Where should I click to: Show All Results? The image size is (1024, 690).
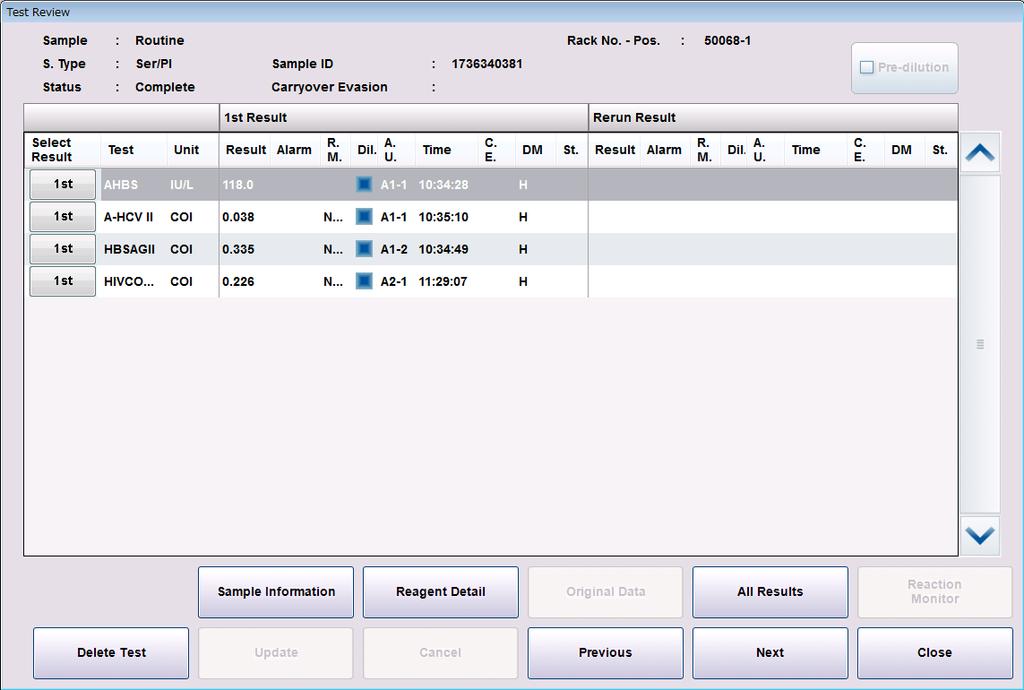pos(770,592)
